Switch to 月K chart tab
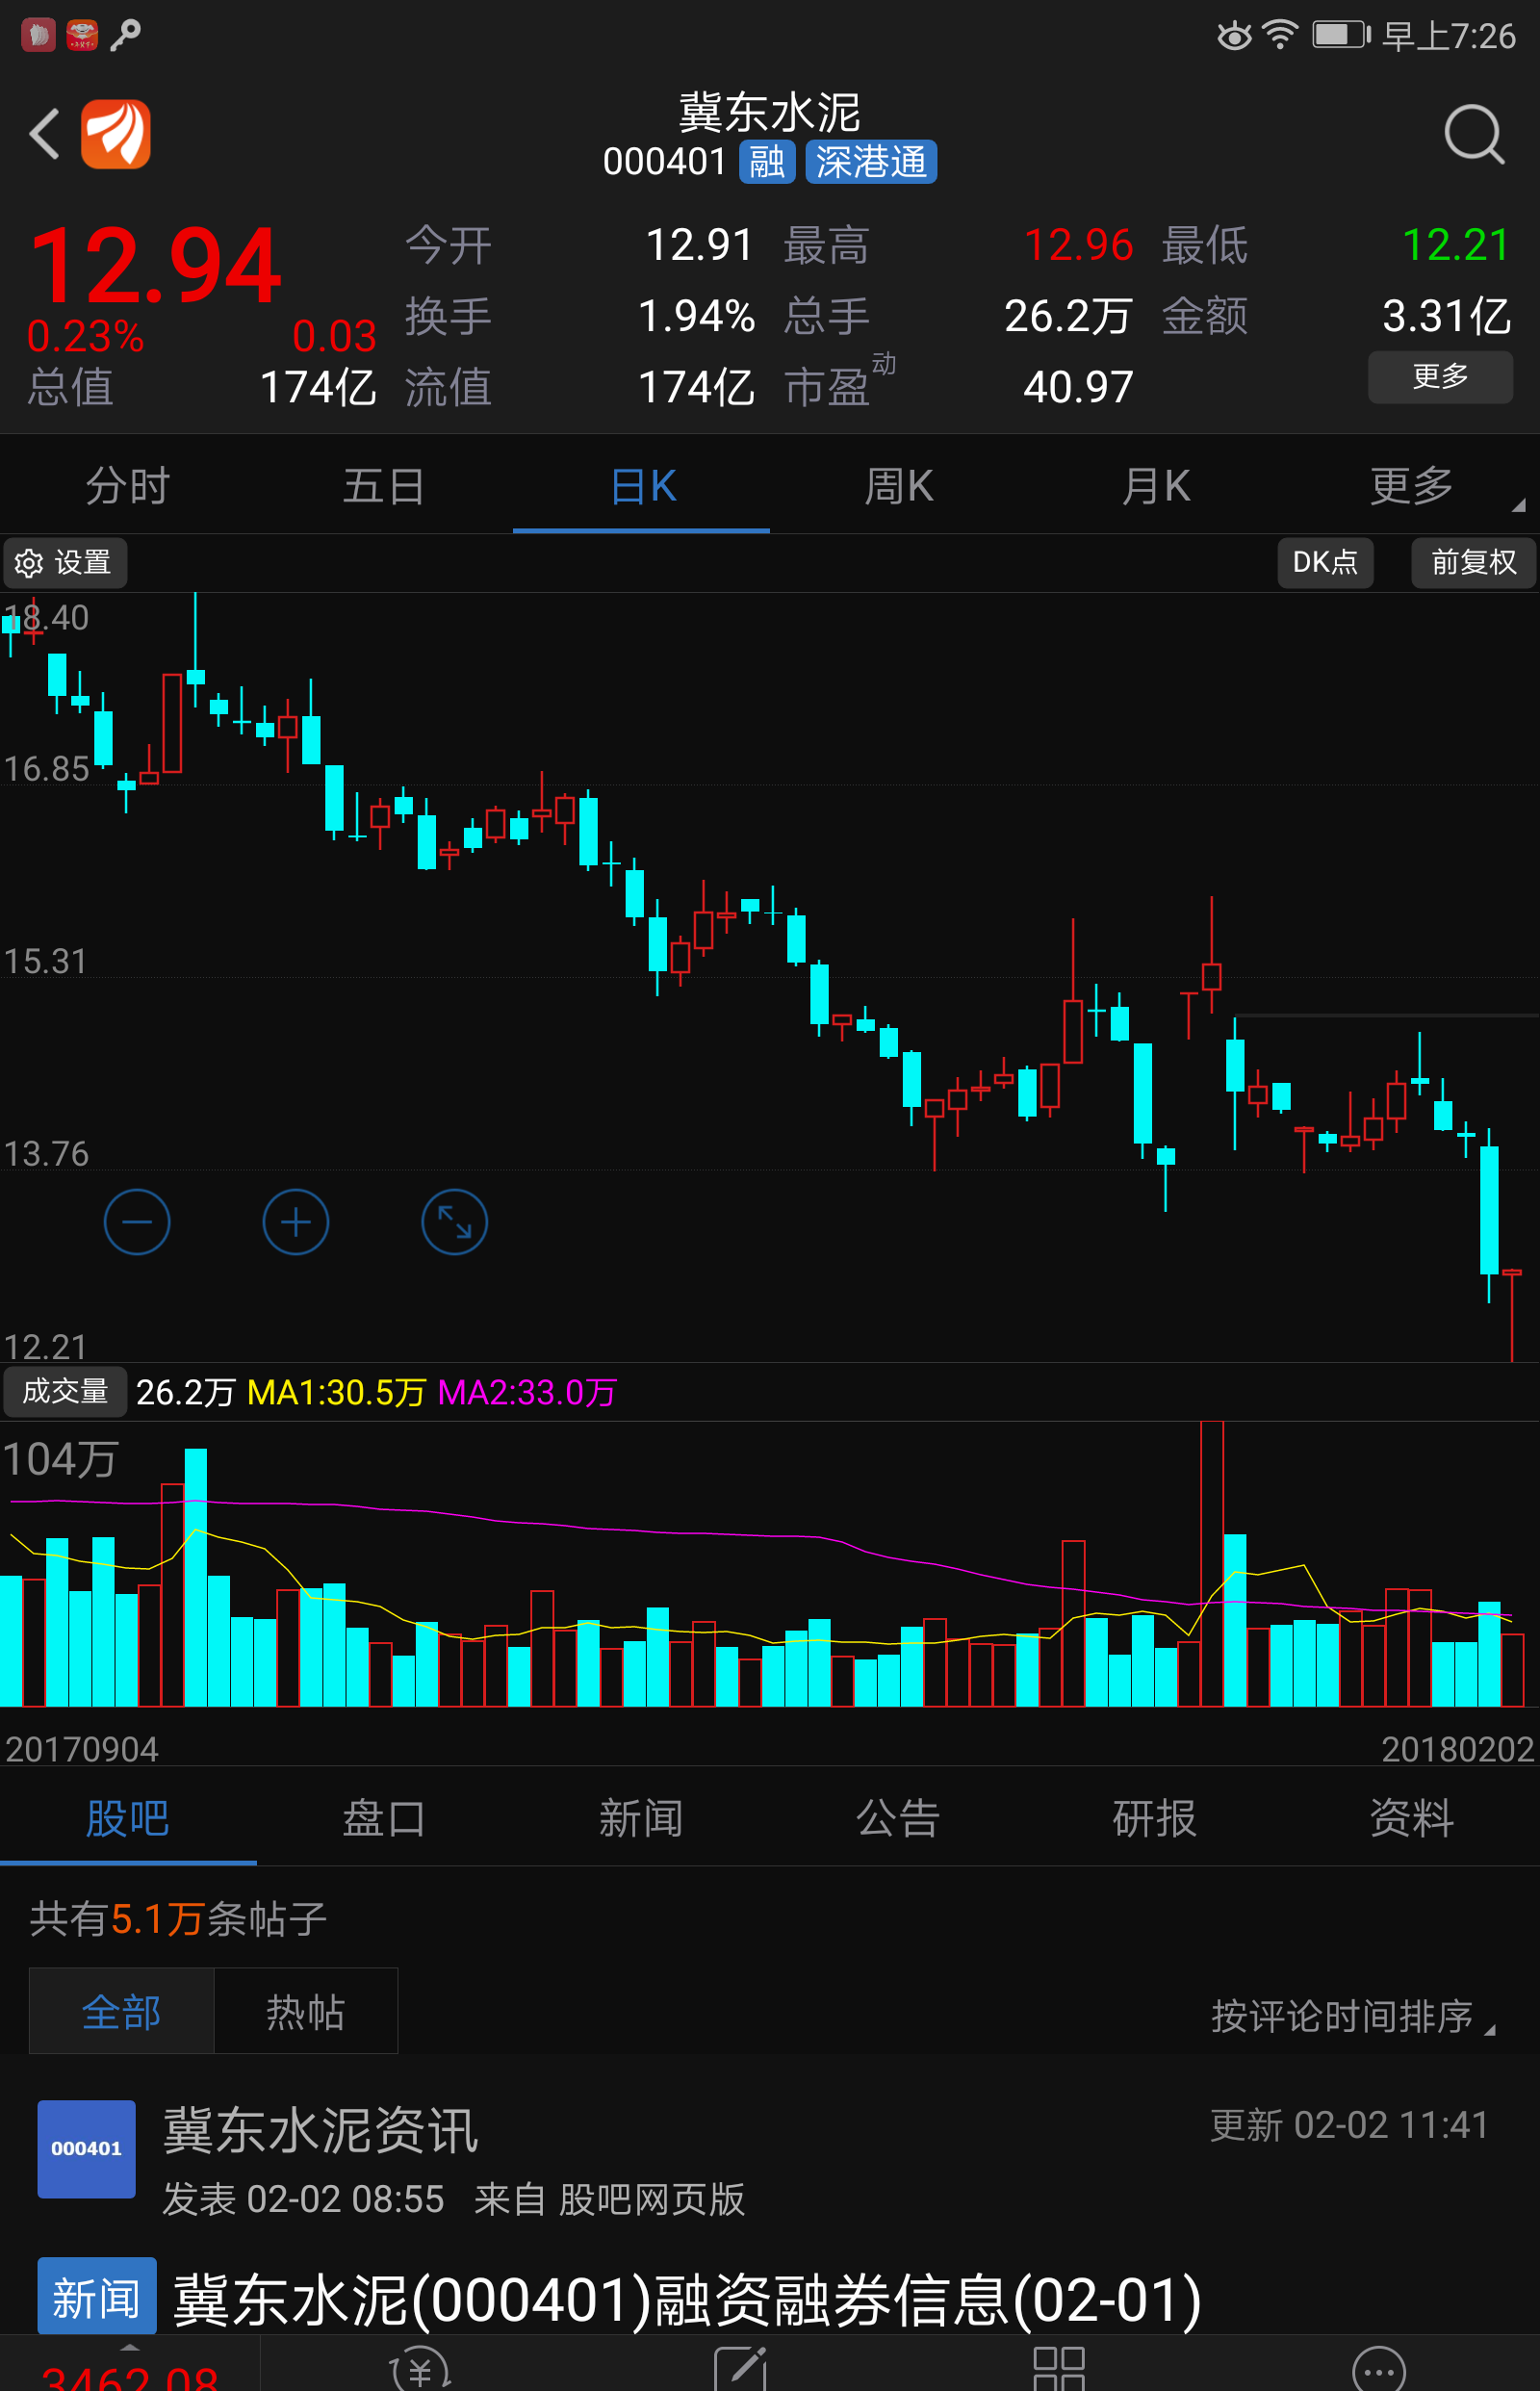1540x2391 pixels. click(x=1155, y=486)
